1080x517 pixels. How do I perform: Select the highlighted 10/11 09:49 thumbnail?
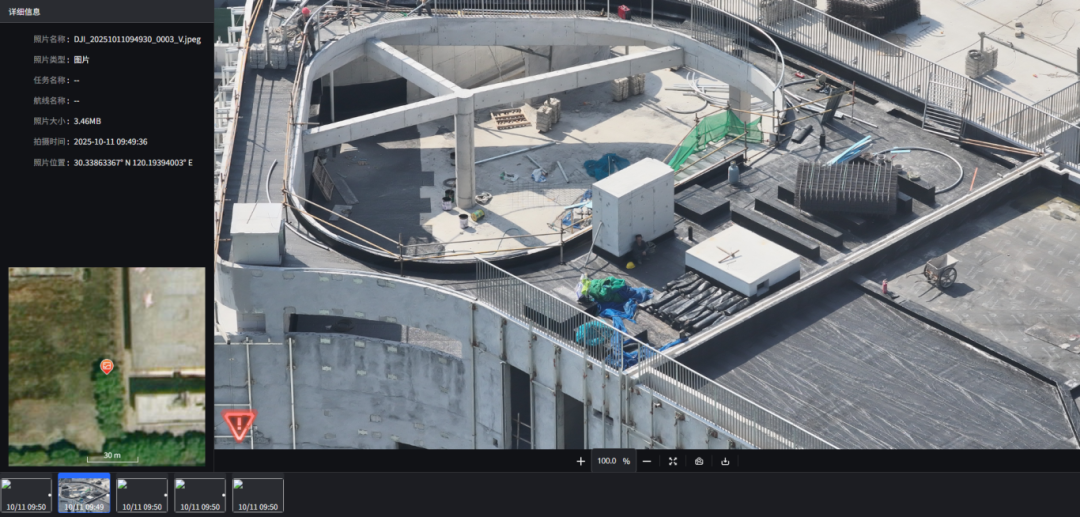pyautogui.click(x=84, y=494)
